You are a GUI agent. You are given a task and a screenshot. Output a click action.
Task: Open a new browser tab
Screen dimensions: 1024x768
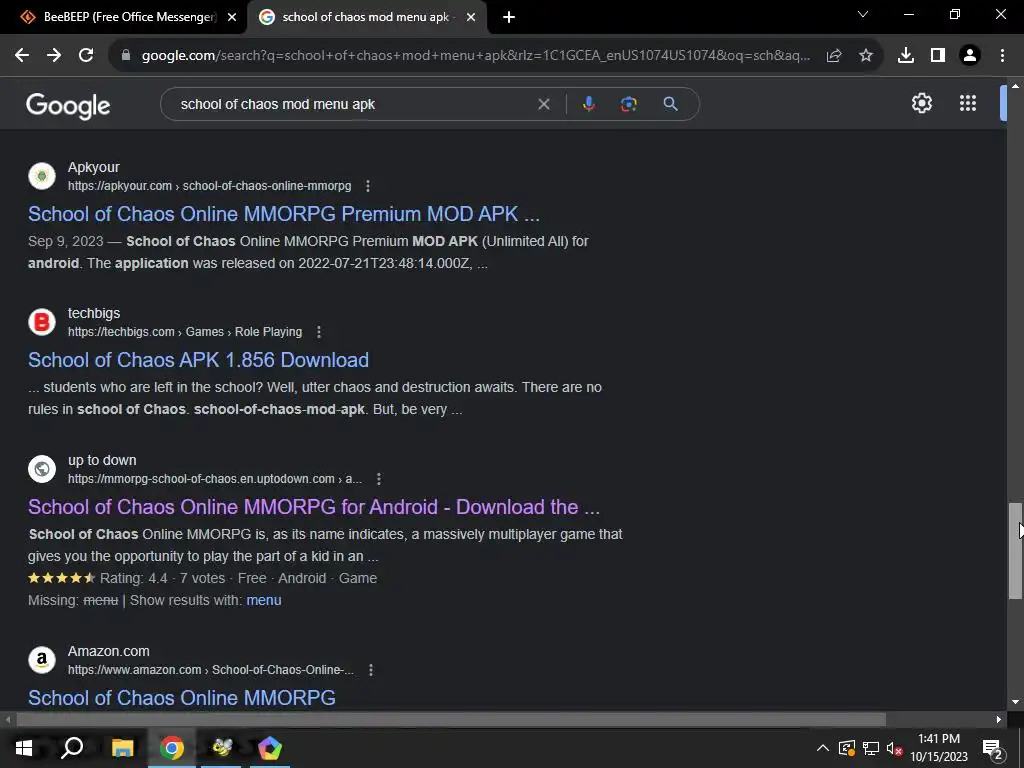[509, 18]
